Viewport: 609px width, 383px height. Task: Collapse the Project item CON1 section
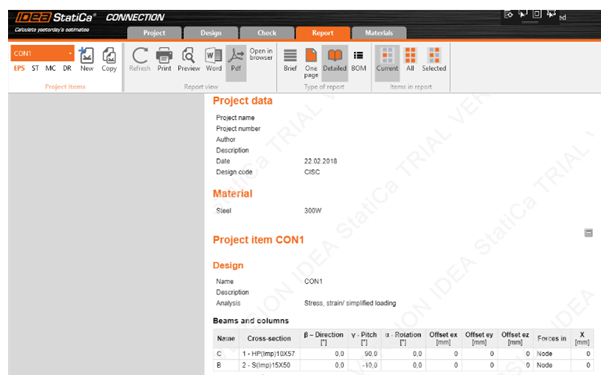[x=588, y=233]
